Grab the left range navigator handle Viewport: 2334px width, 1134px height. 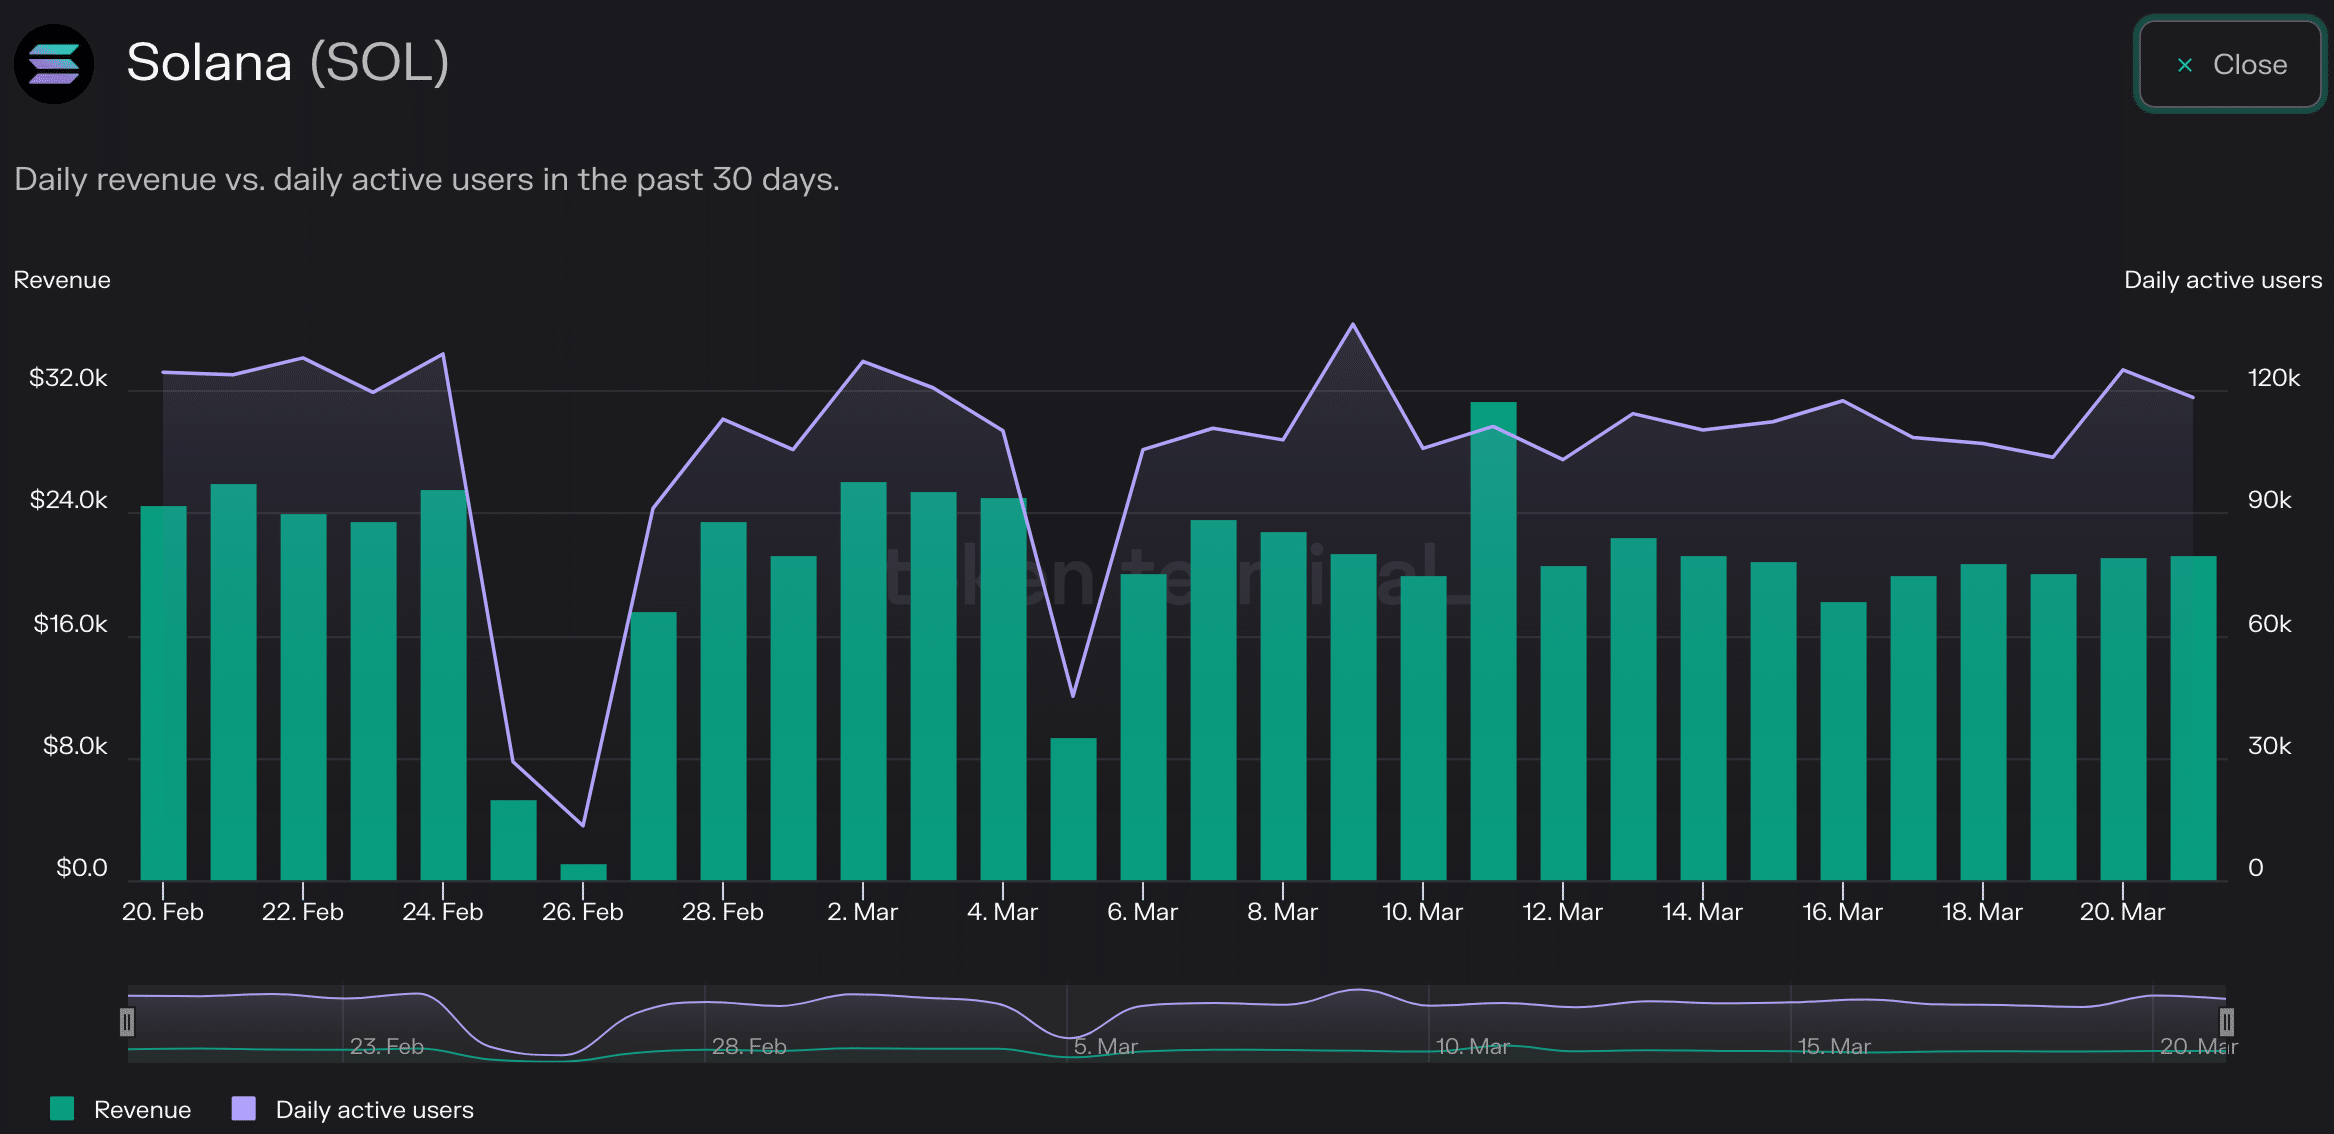tap(127, 1022)
